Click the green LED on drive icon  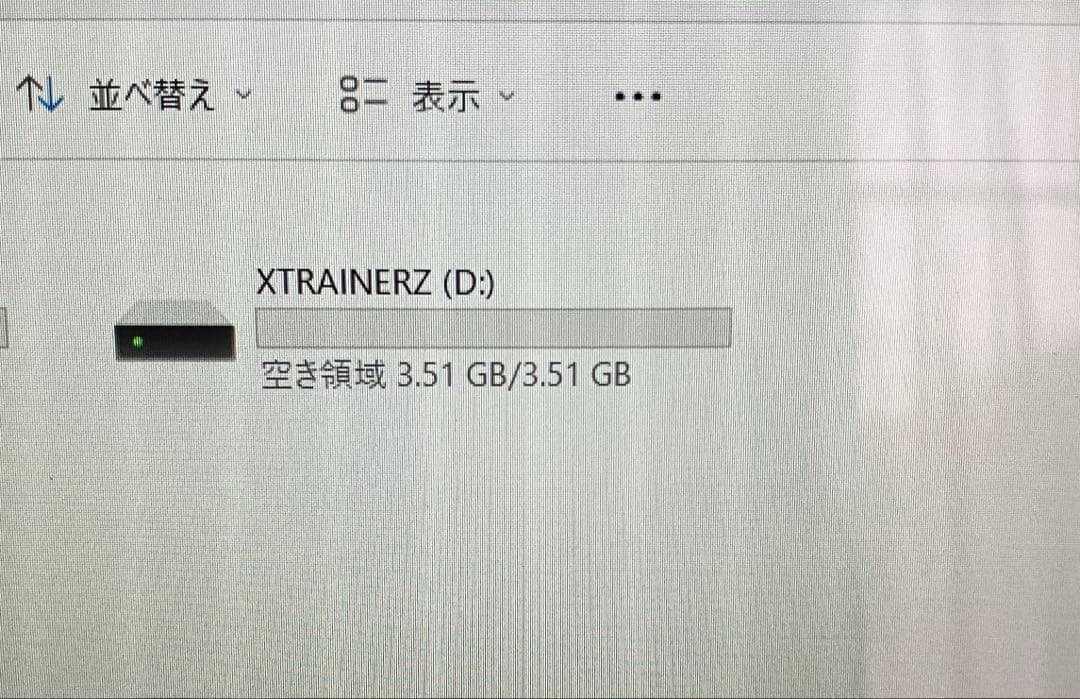click(138, 342)
